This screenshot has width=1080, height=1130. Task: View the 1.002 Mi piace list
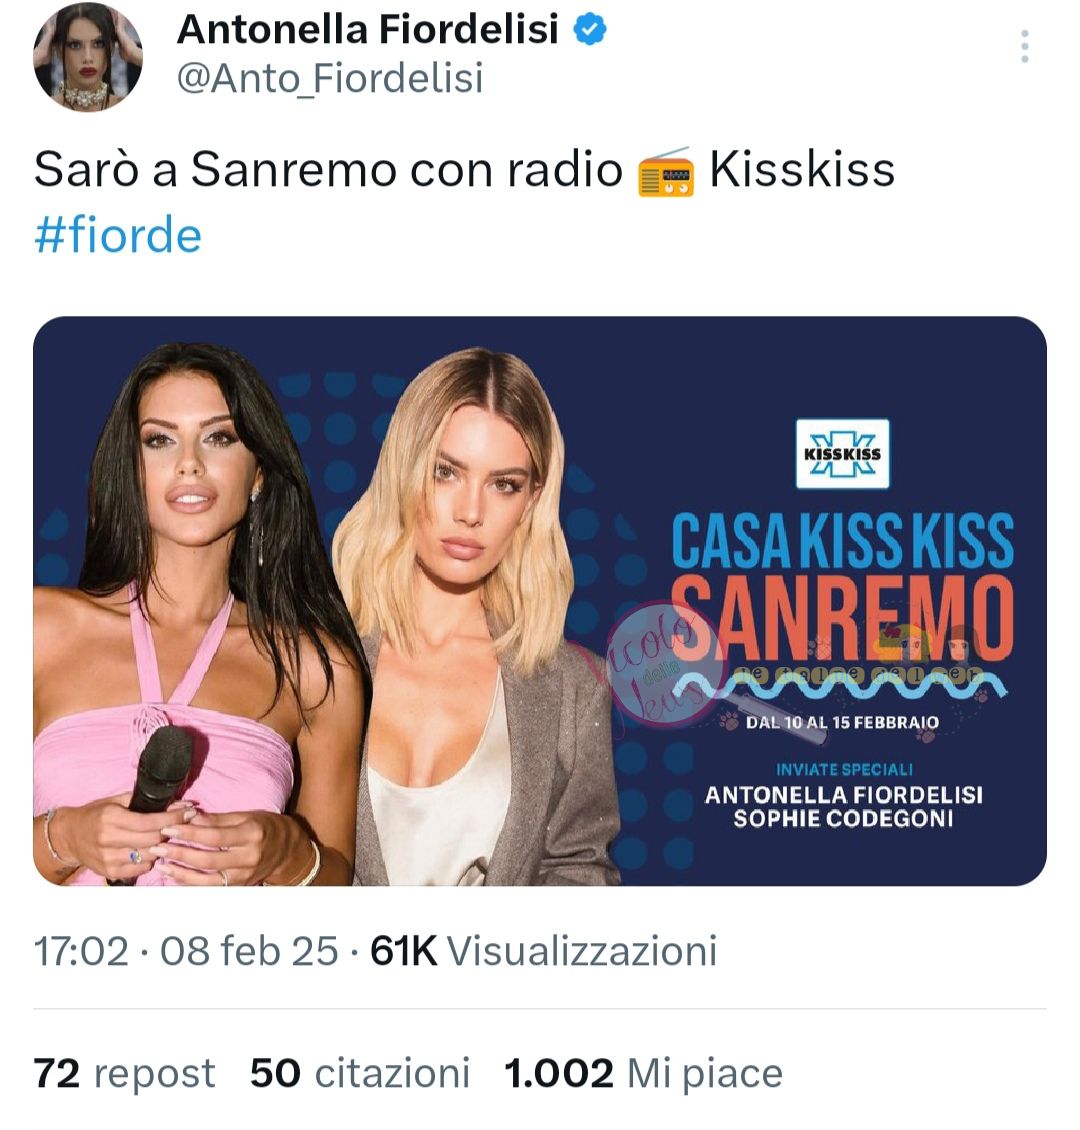tap(643, 1073)
